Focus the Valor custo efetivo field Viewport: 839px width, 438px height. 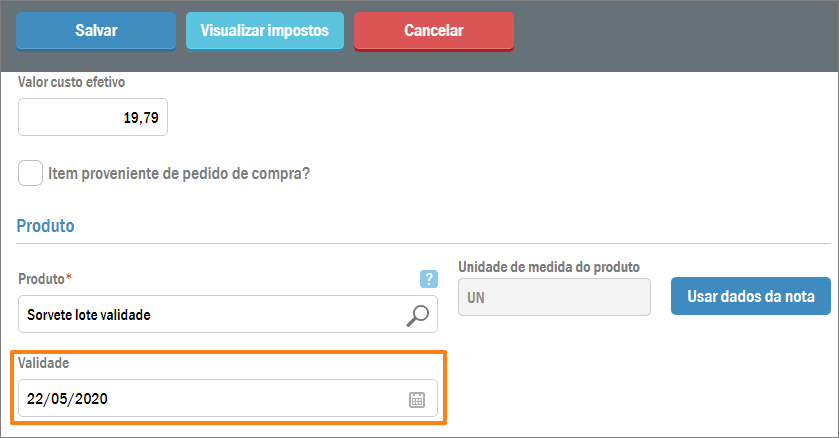pyautogui.click(x=93, y=117)
